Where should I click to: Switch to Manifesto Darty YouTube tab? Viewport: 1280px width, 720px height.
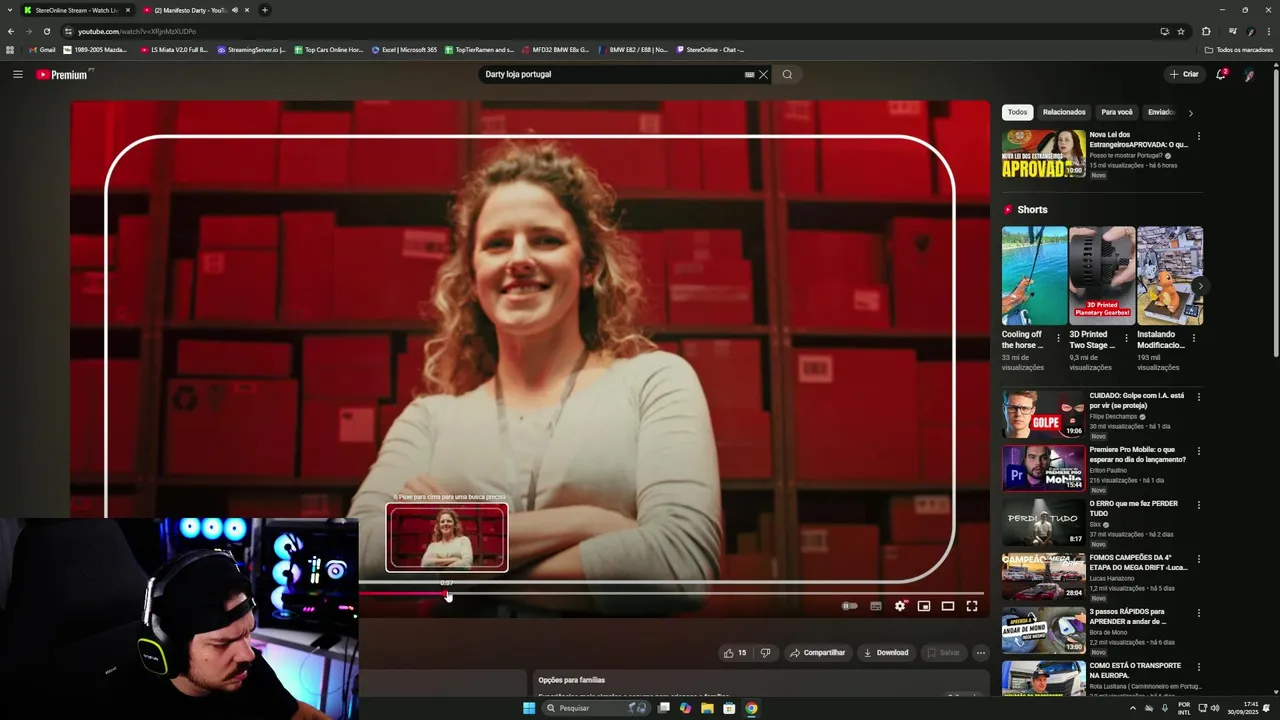pyautogui.click(x=190, y=10)
